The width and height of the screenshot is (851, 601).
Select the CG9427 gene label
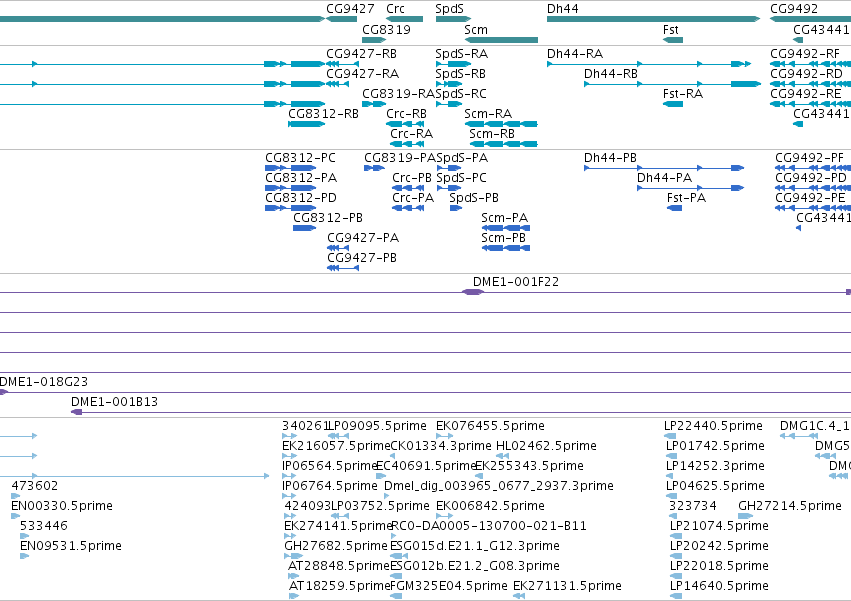tap(350, 9)
